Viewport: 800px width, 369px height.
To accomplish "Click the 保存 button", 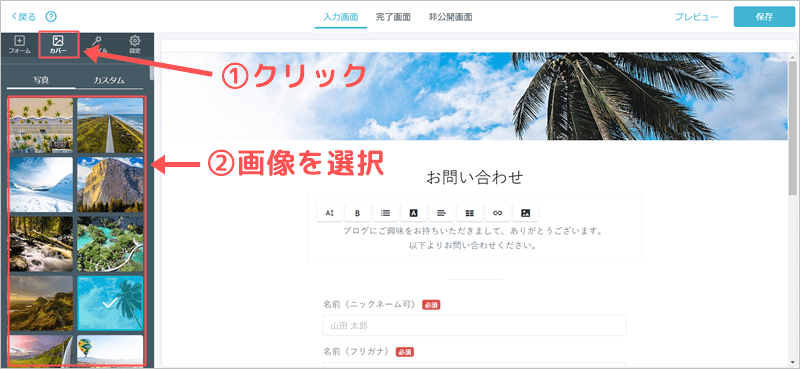I will 764,17.
